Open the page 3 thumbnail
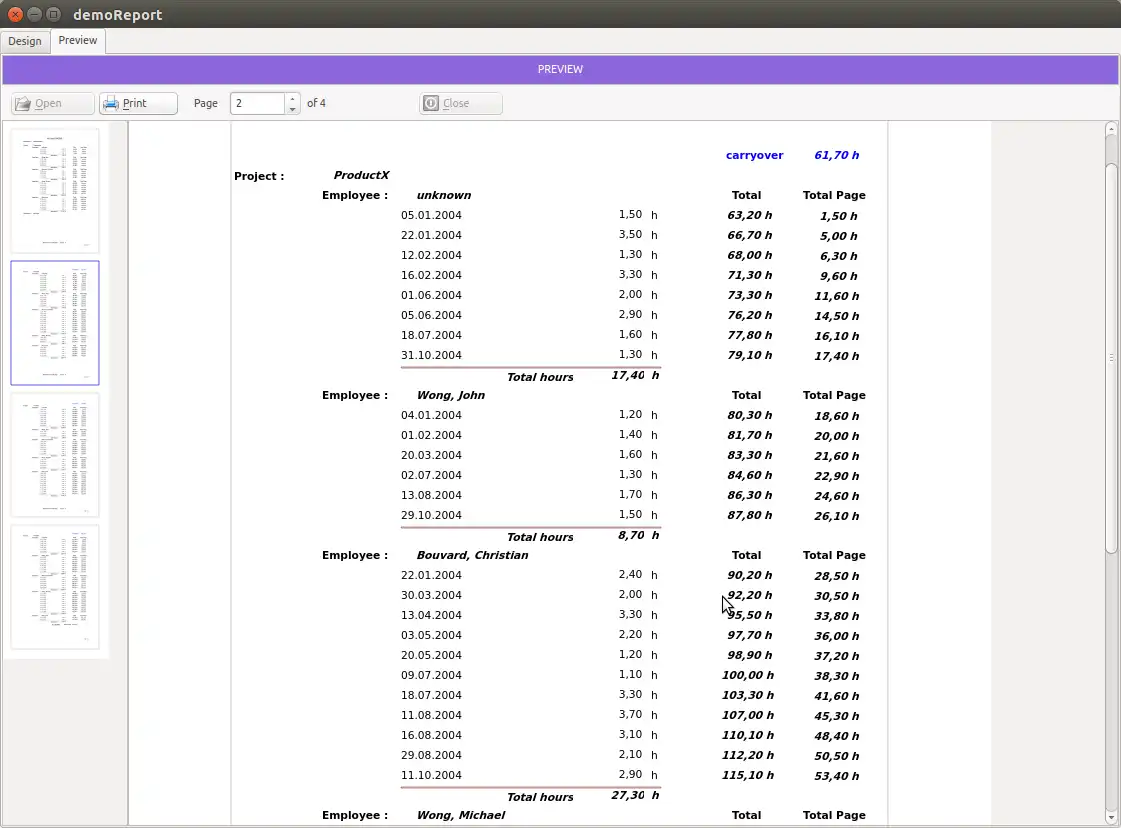 (x=55, y=455)
